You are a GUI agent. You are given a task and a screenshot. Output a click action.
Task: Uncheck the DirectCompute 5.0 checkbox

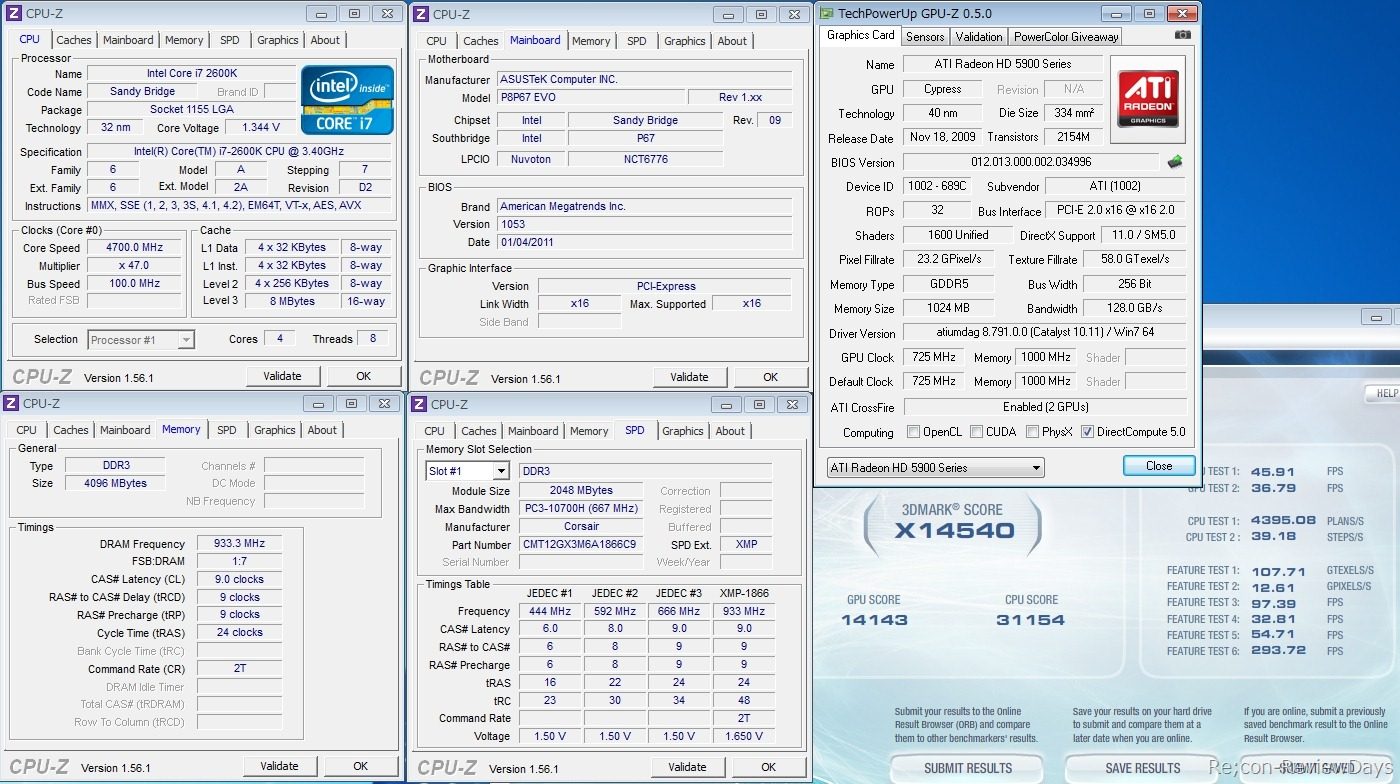pyautogui.click(x=1087, y=432)
